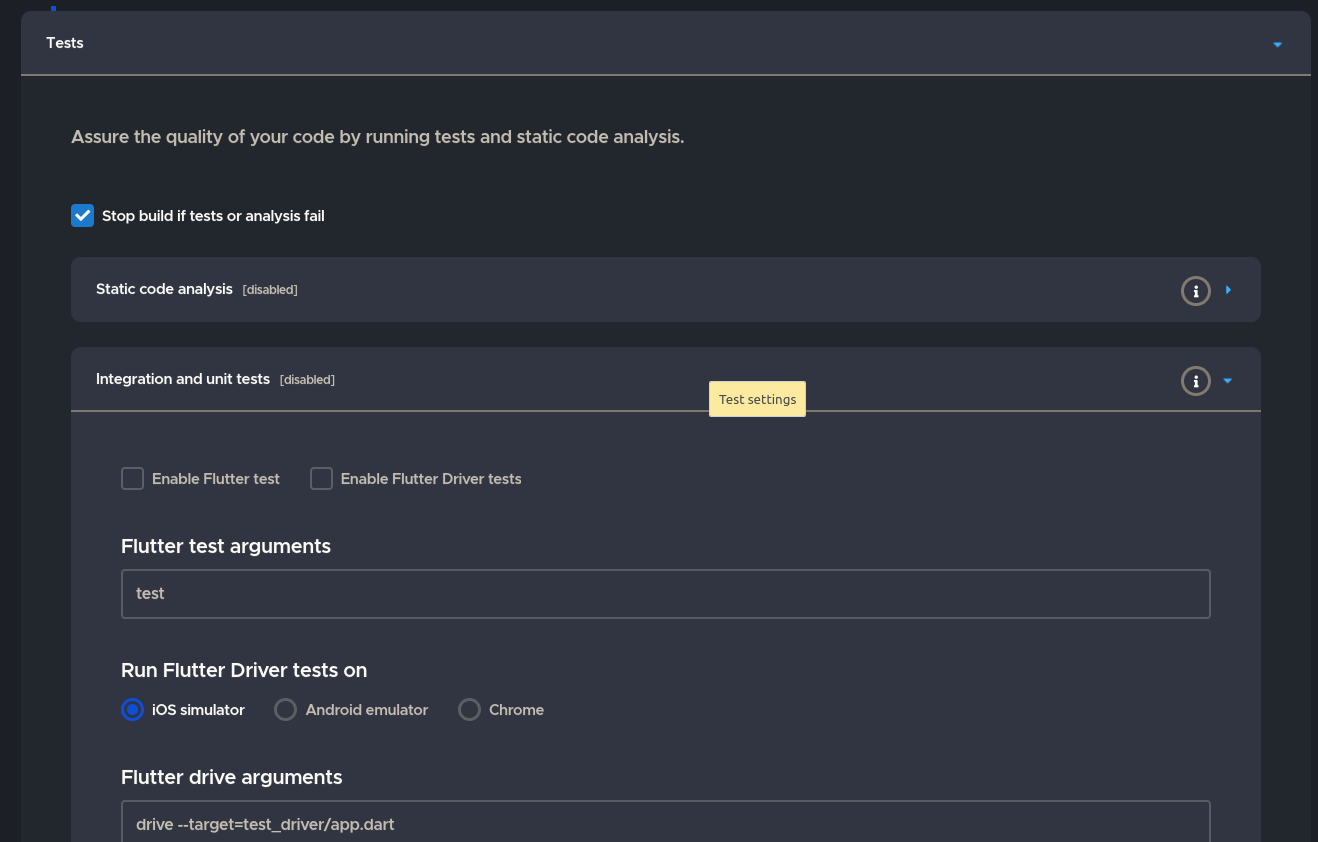
Task: Click Static code analysis header label
Action: 164,289
